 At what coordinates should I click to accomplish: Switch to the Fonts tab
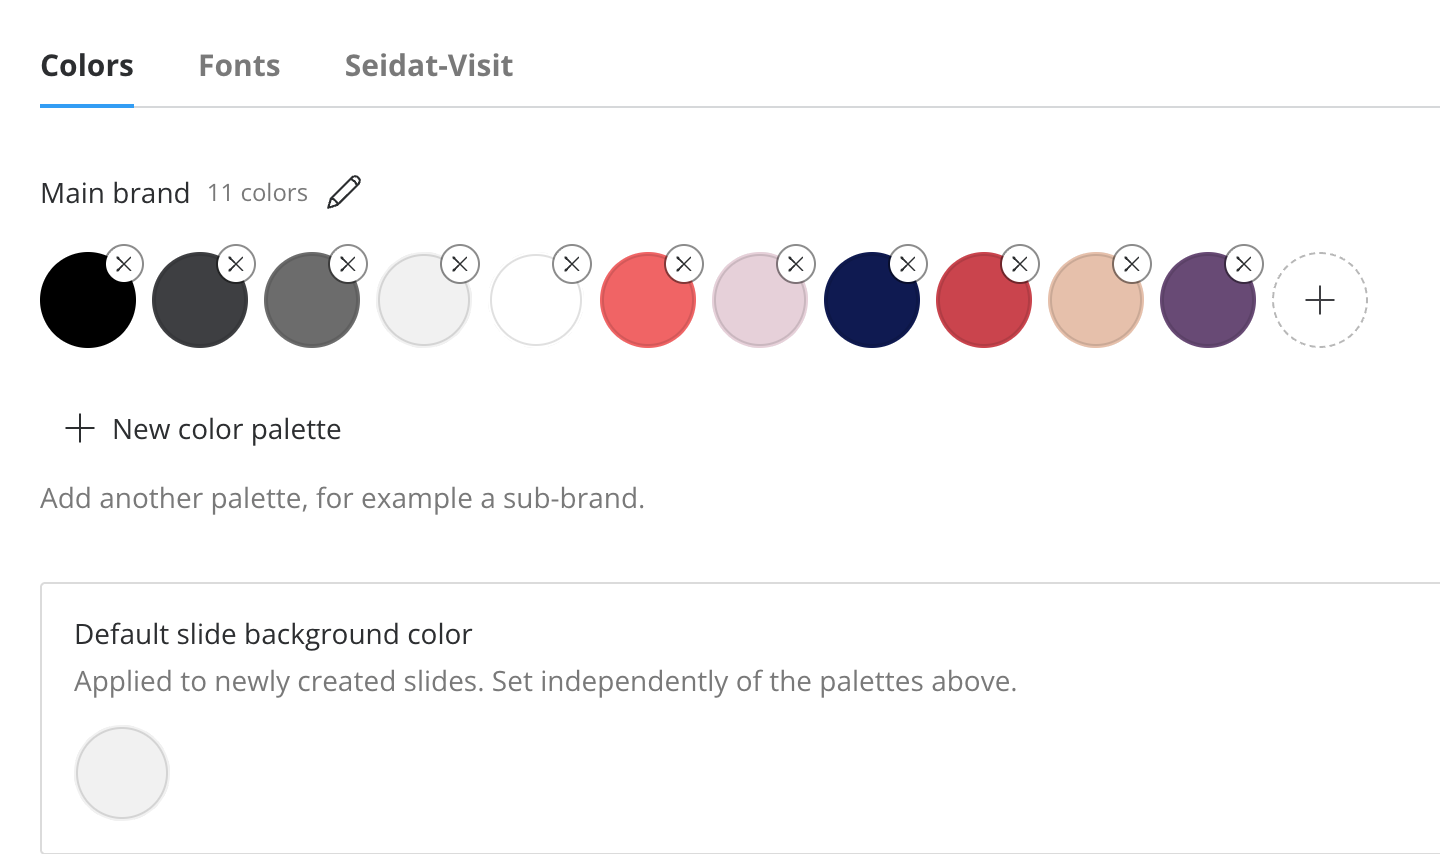pos(239,66)
